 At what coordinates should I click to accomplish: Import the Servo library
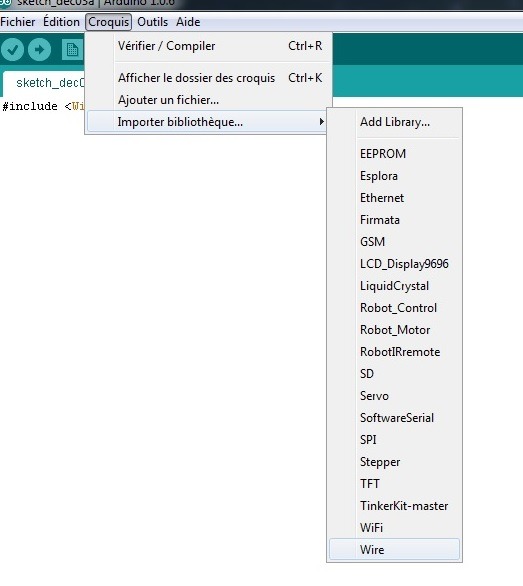pyautogui.click(x=394, y=396)
